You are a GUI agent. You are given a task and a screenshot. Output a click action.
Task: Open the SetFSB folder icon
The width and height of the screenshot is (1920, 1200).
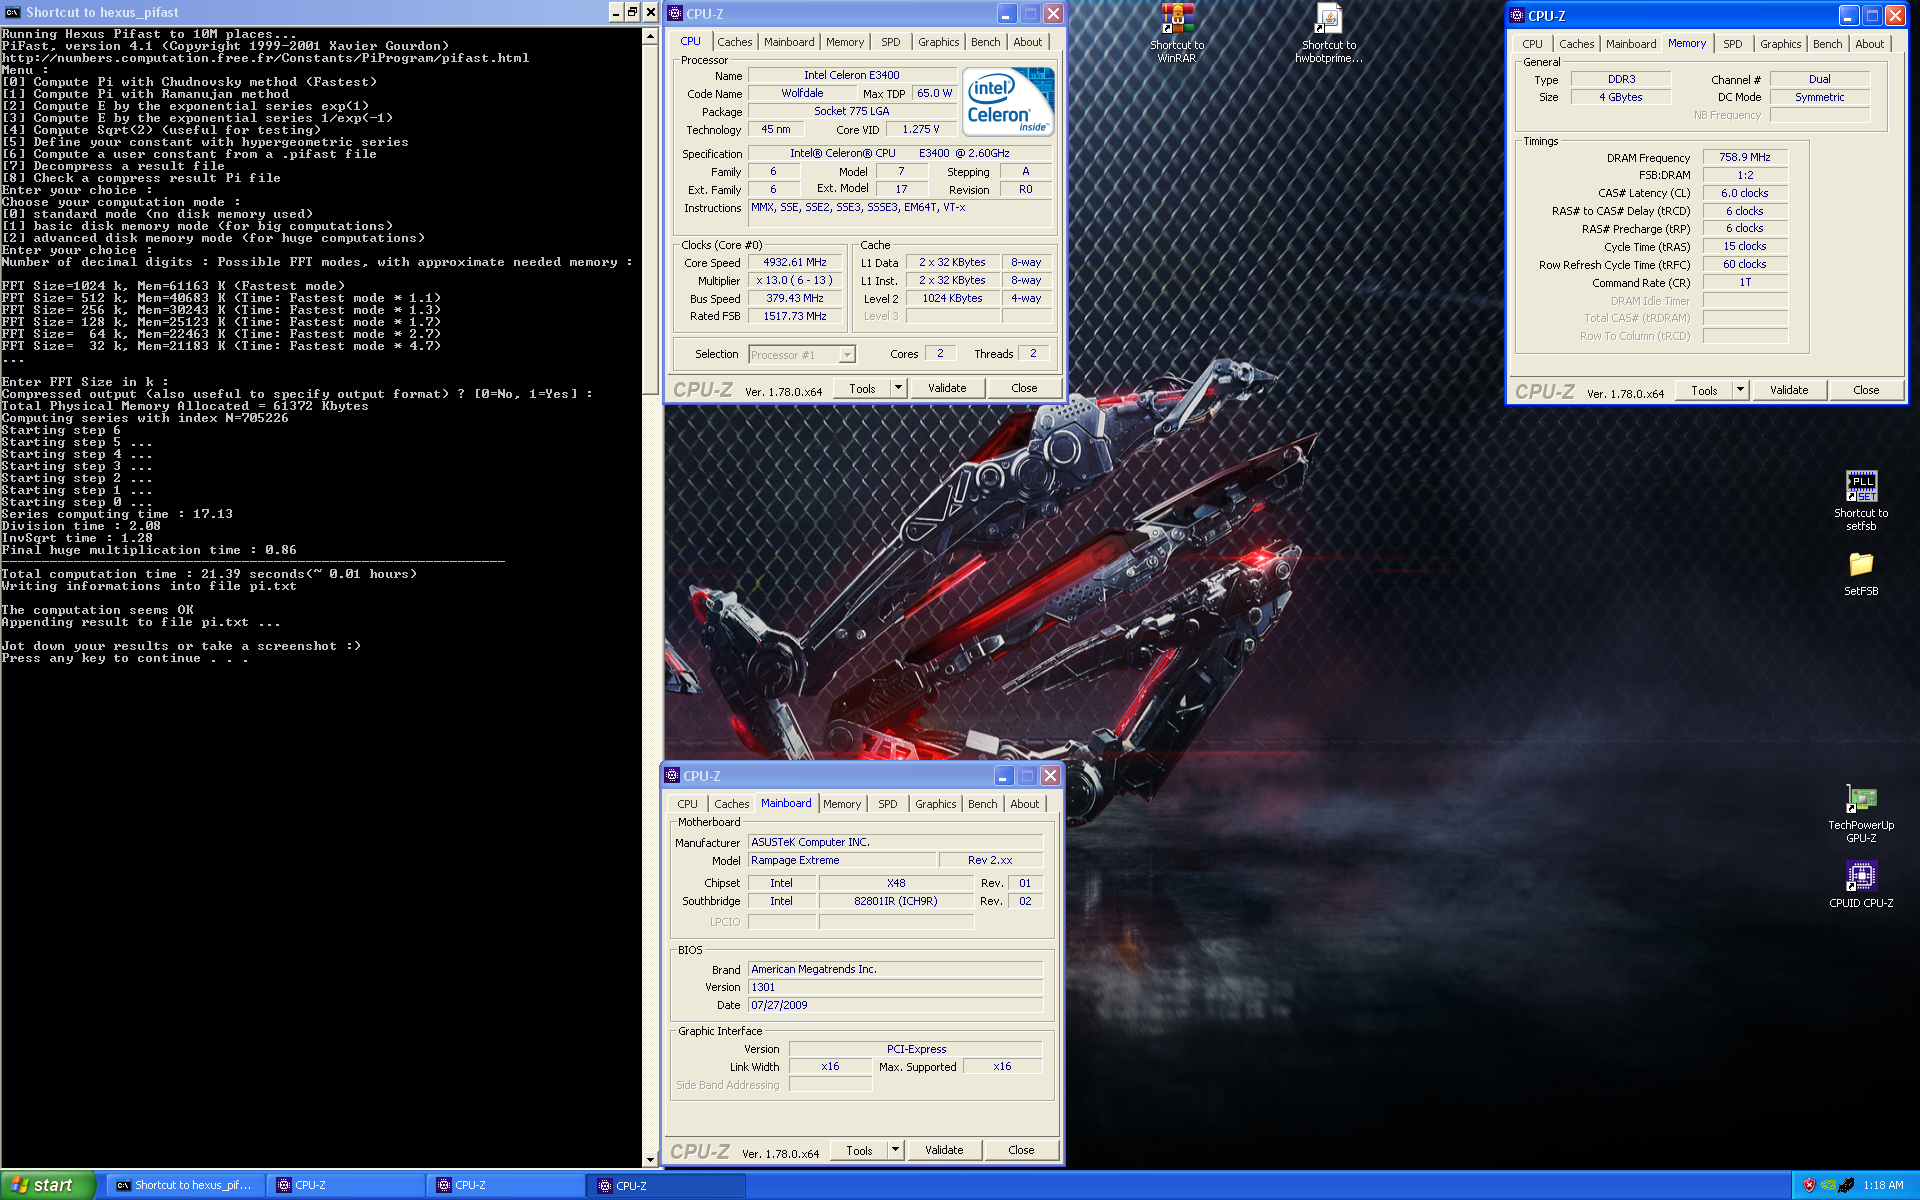point(1861,574)
